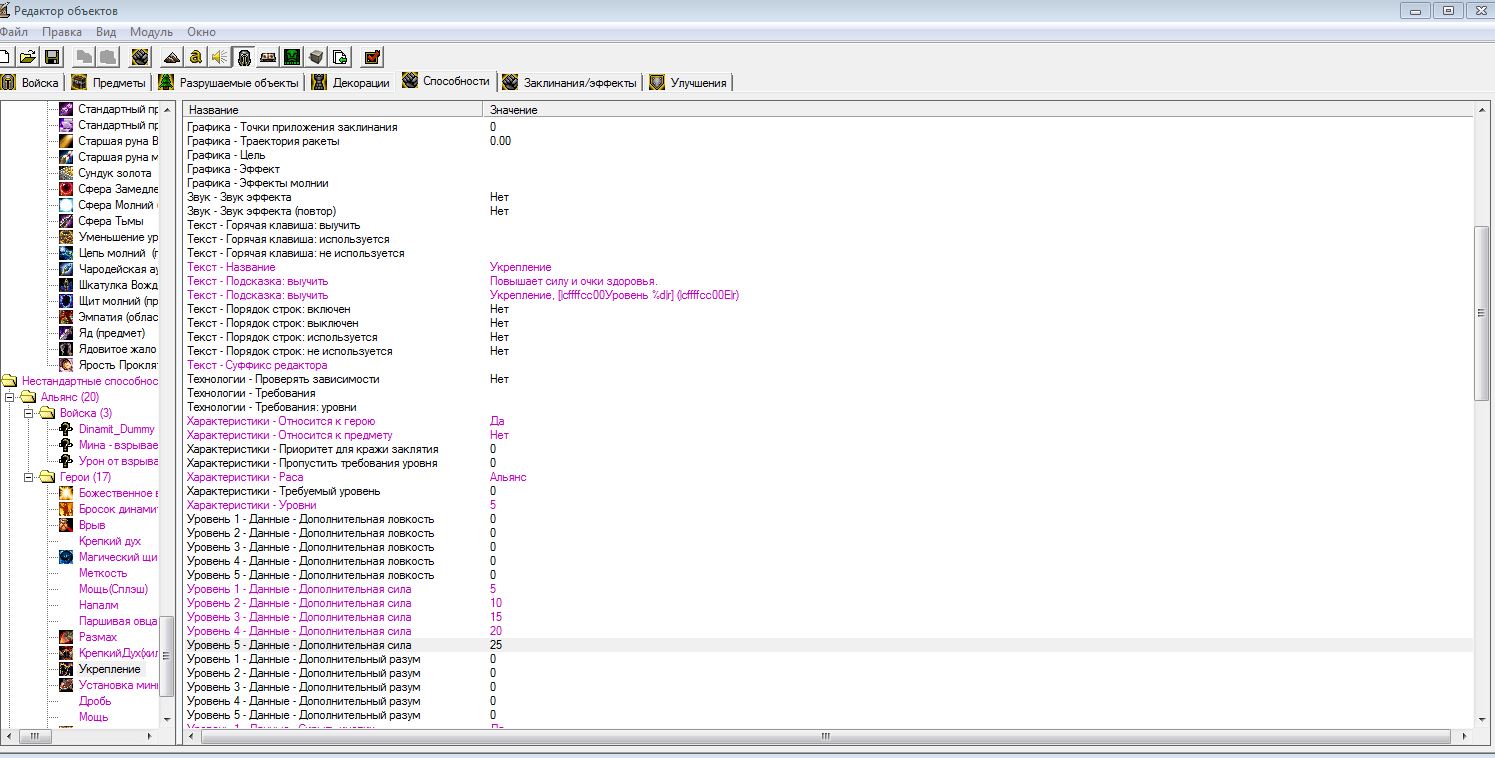The width and height of the screenshot is (1495, 758).
Task: Open the Модуль menu
Action: point(151,32)
